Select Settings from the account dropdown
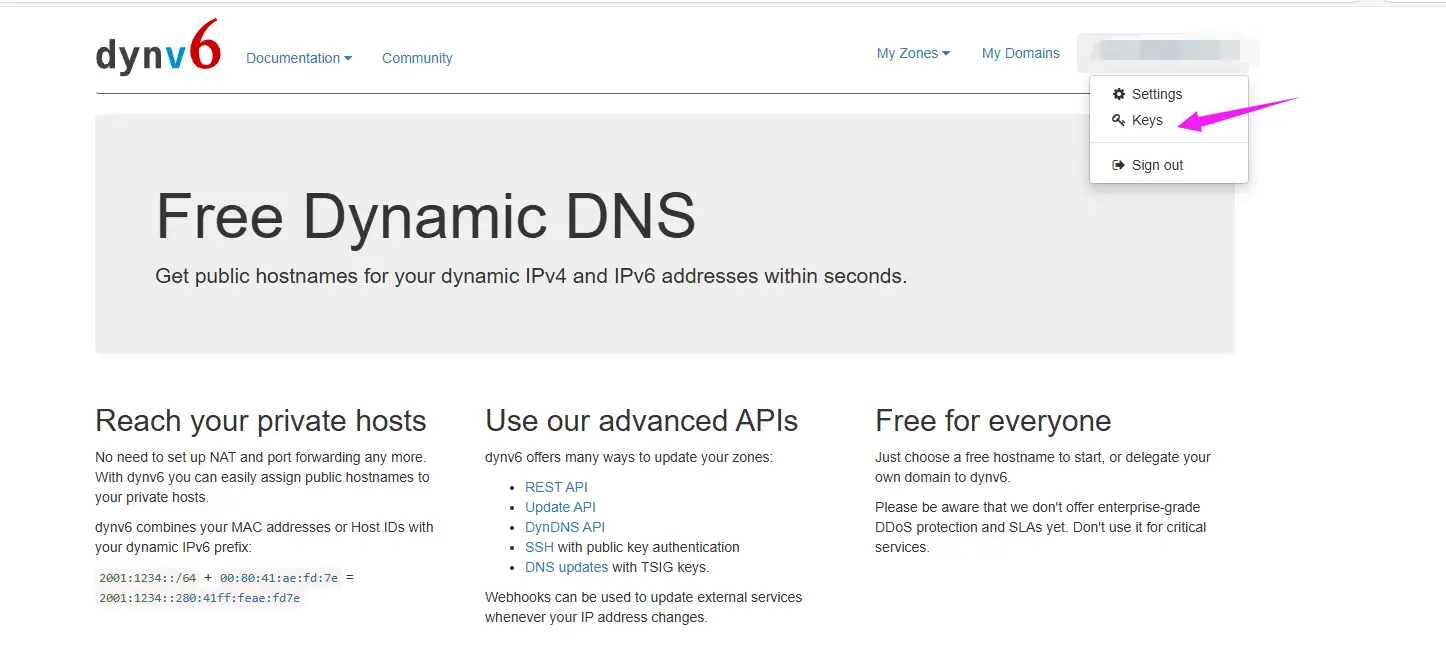This screenshot has width=1446, height=665. click(1156, 93)
